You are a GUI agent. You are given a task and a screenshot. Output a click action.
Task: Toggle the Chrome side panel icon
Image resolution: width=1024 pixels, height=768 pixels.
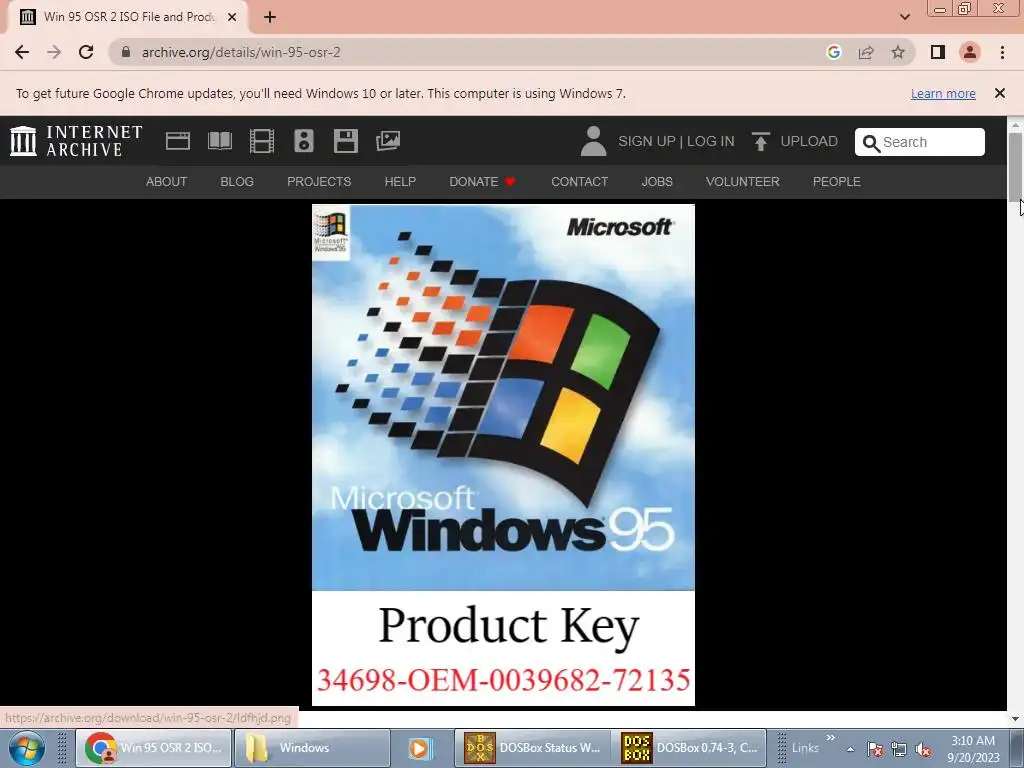tap(938, 52)
